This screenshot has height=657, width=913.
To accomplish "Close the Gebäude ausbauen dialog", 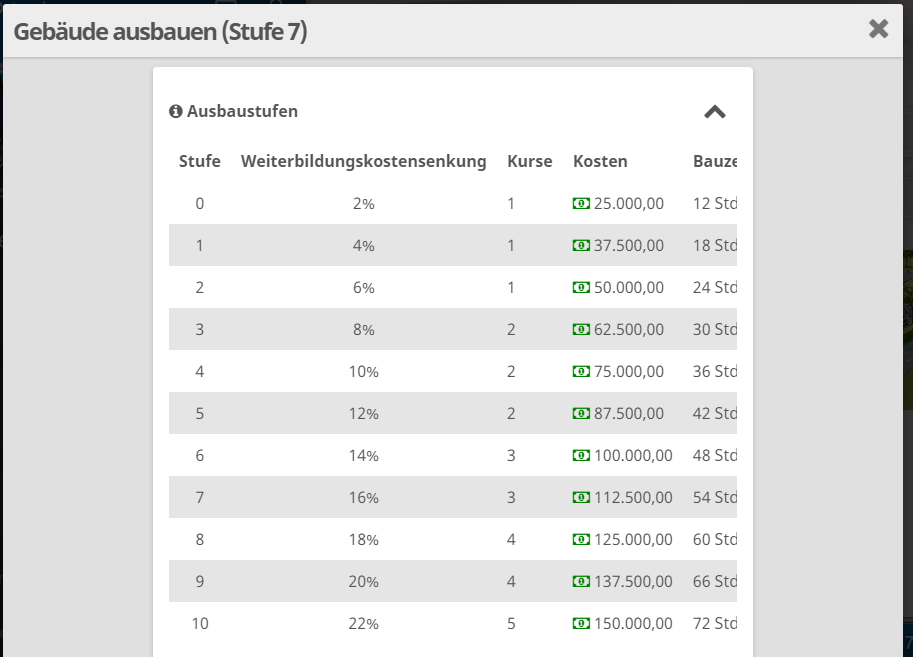I will (878, 29).
